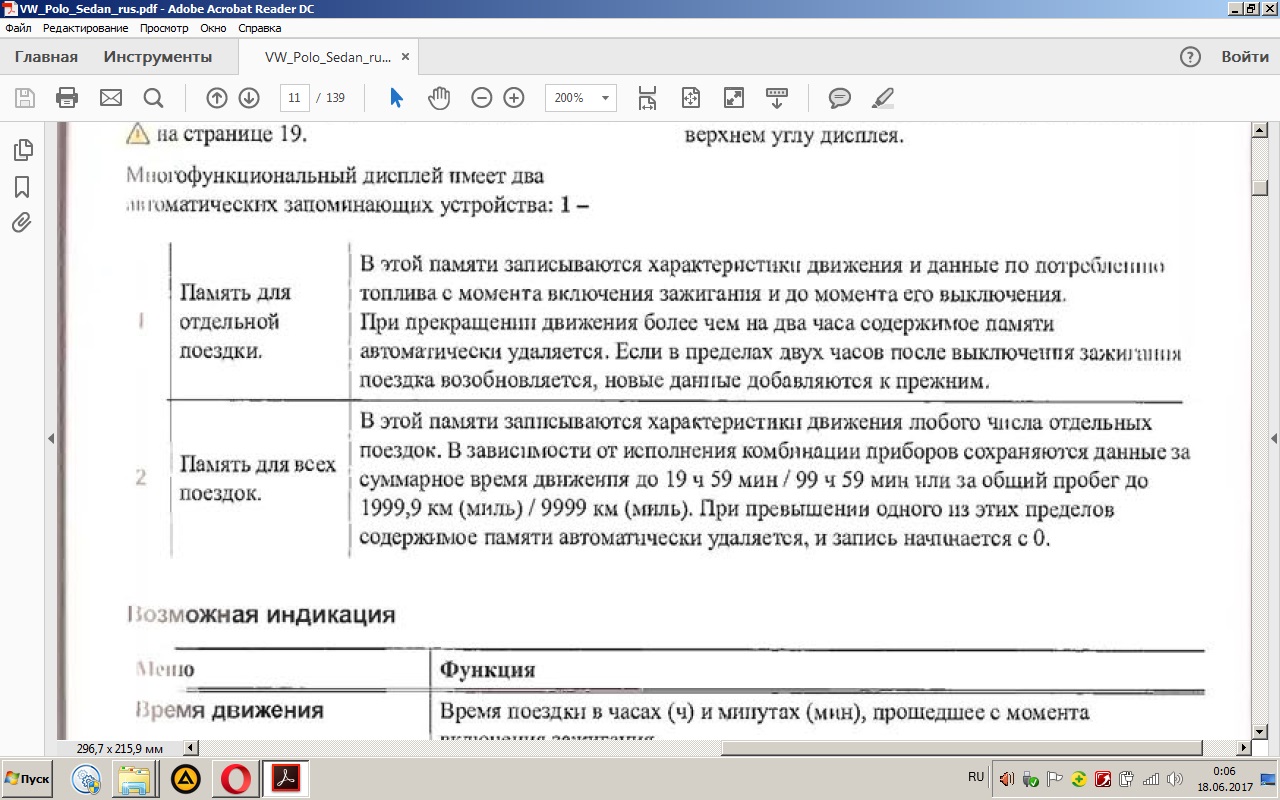The height and width of the screenshot is (800, 1280).
Task: Click the Пуск start button
Action: tap(28, 778)
